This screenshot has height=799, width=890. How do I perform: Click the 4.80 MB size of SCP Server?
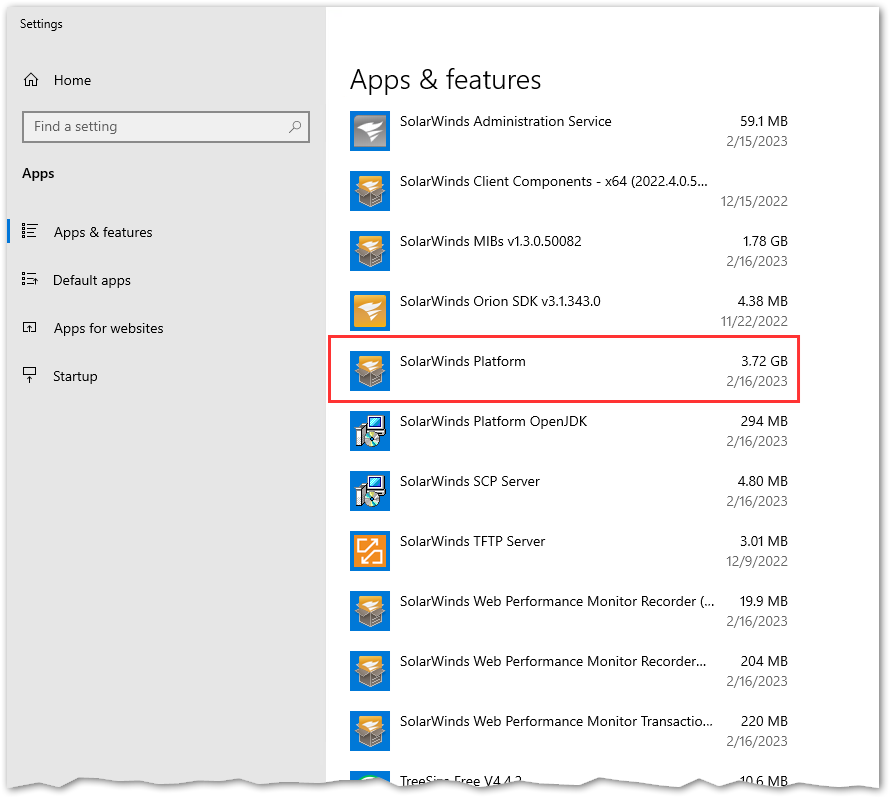point(762,481)
